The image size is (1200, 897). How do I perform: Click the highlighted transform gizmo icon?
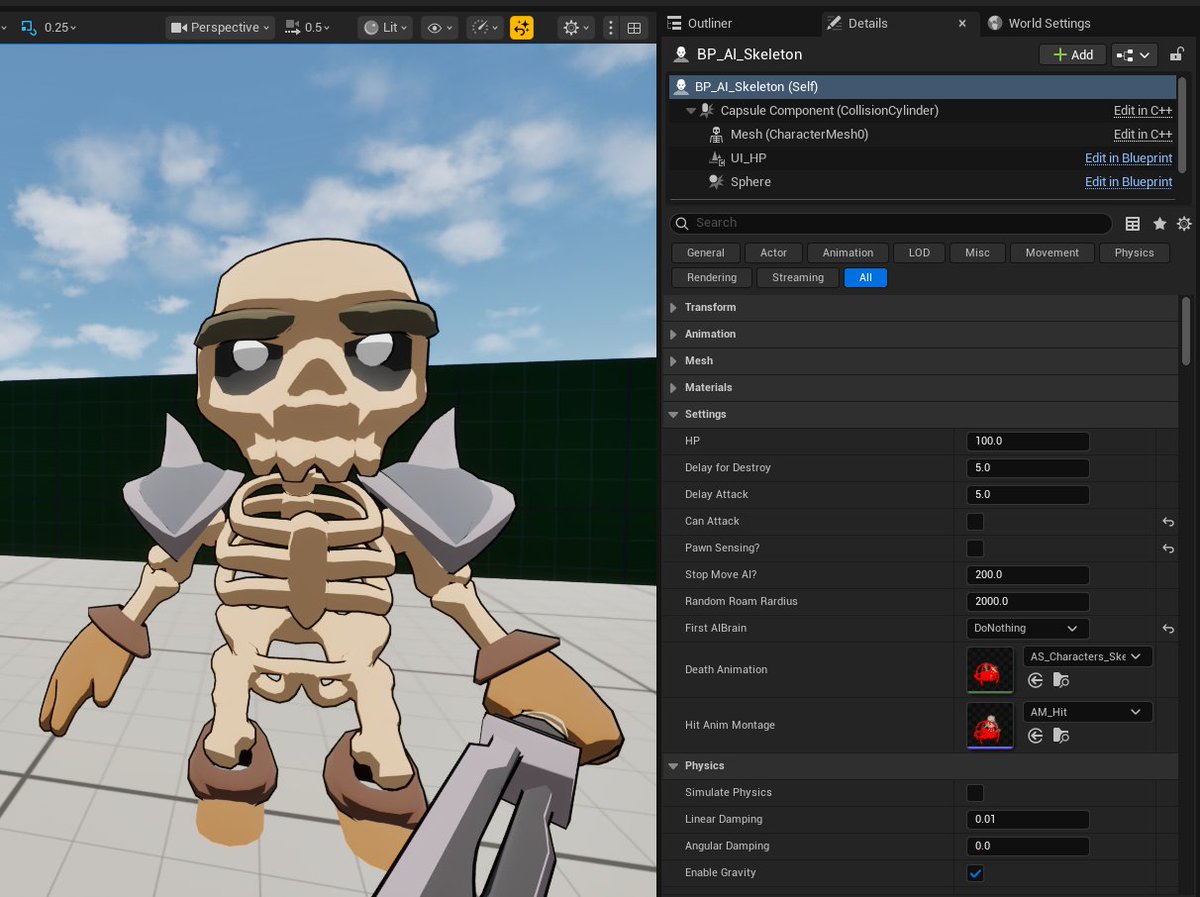click(521, 27)
